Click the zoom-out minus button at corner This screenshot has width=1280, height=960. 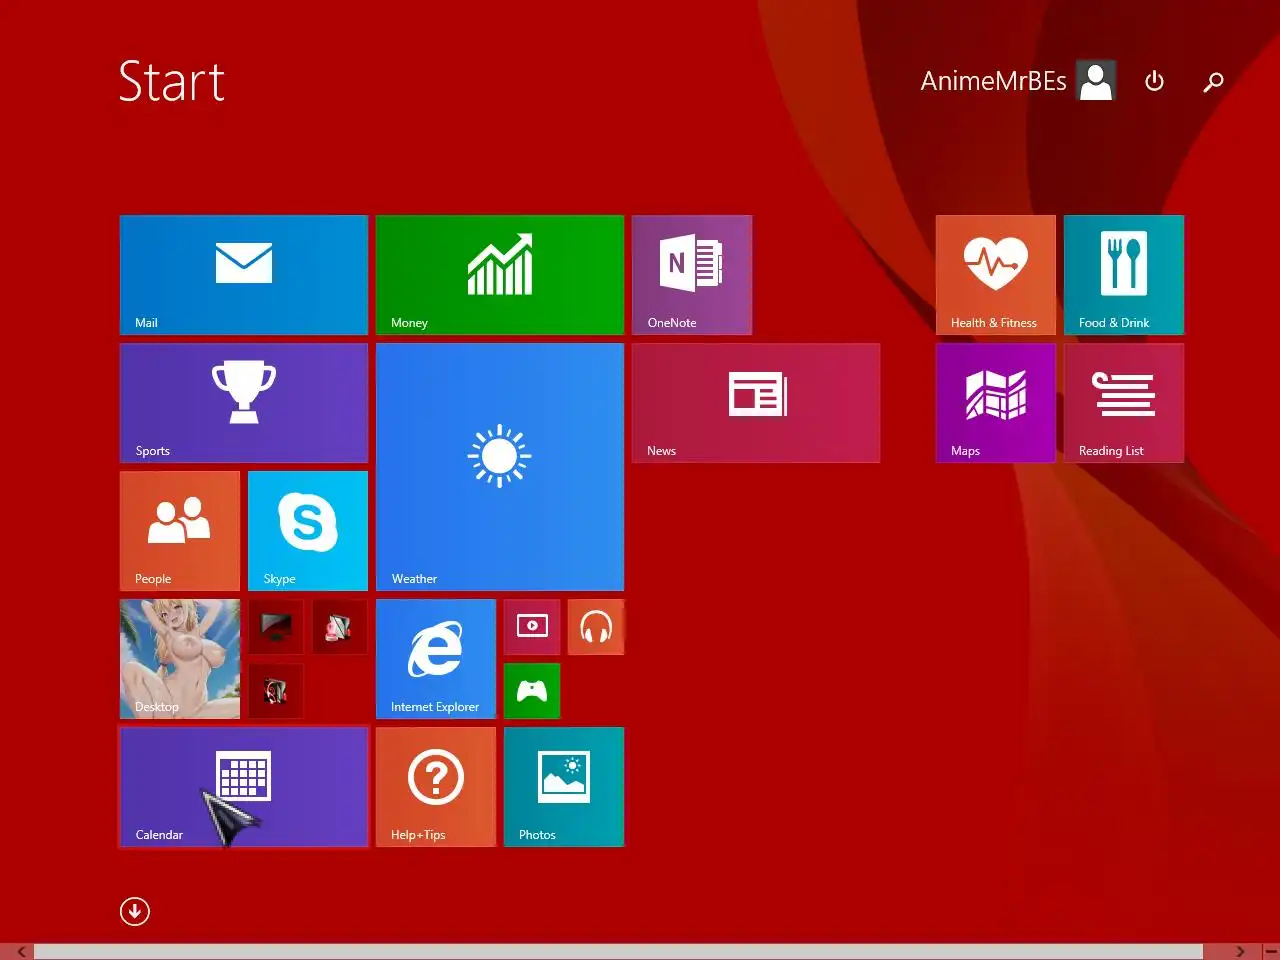coord(1270,951)
